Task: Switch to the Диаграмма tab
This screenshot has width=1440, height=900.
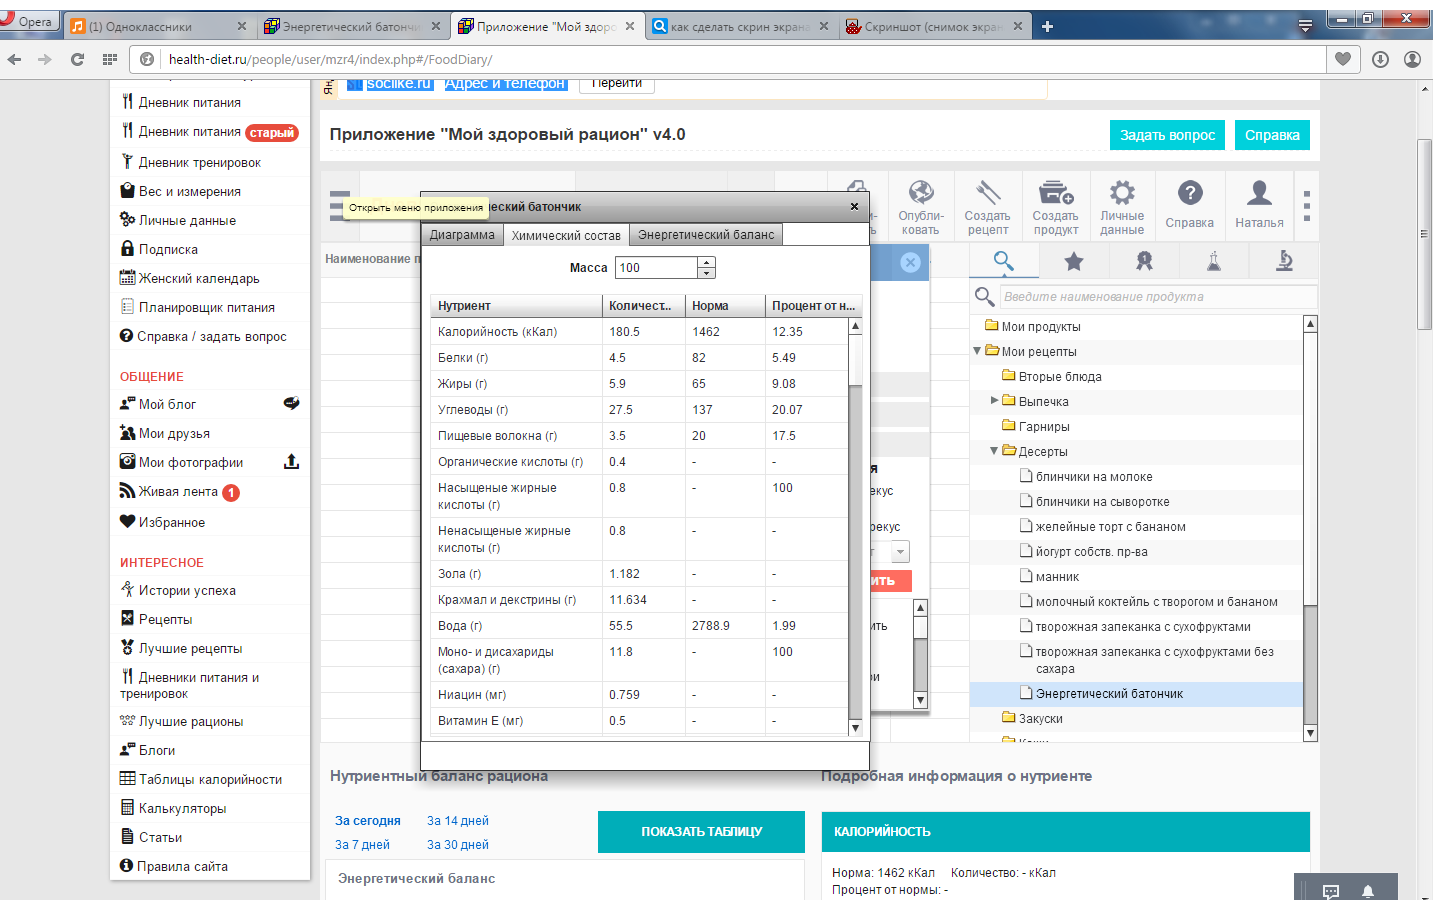Action: [462, 235]
